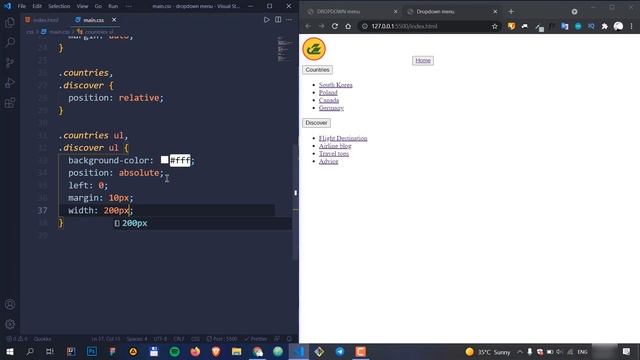Open the browser profile avatar
Image resolution: width=640 pixels, height=360 pixels.
pos(618,26)
